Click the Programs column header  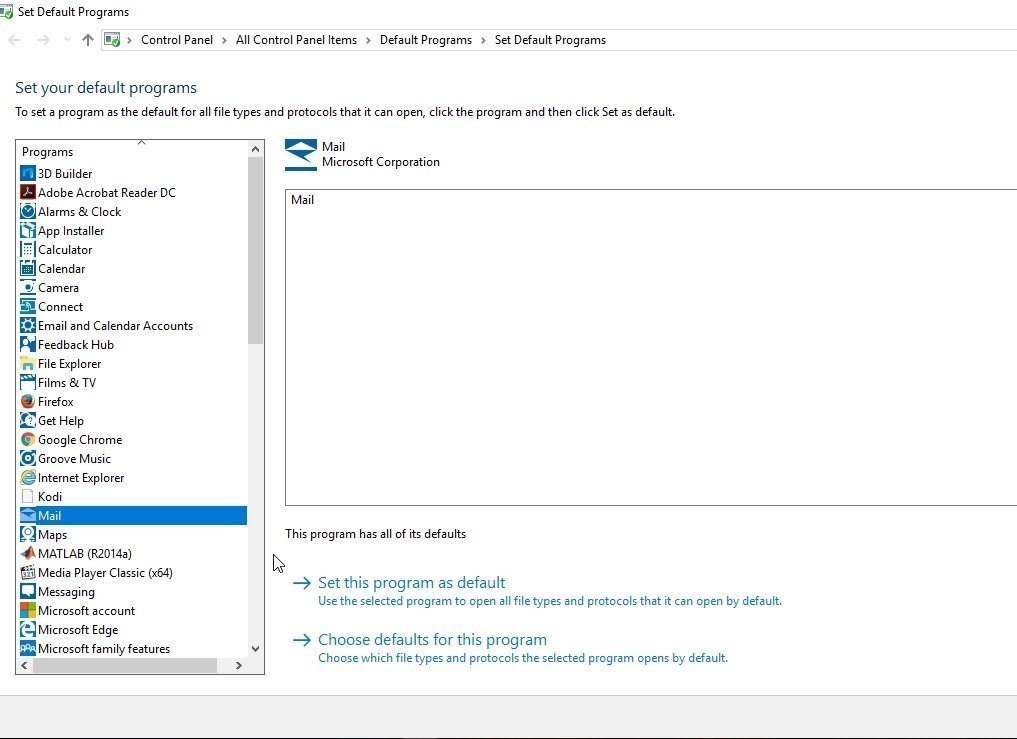click(132, 152)
